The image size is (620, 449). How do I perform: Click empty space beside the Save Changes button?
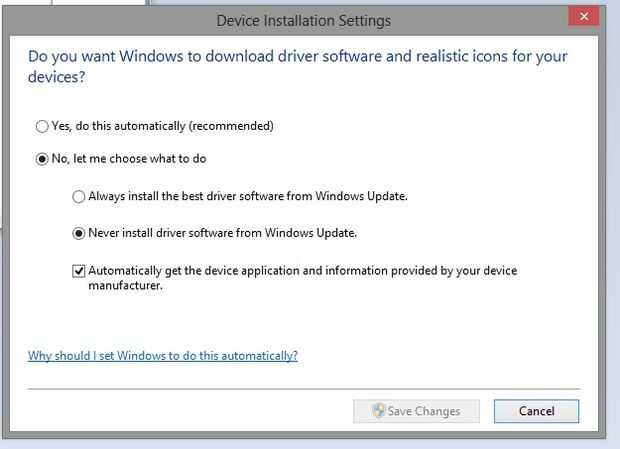200,411
